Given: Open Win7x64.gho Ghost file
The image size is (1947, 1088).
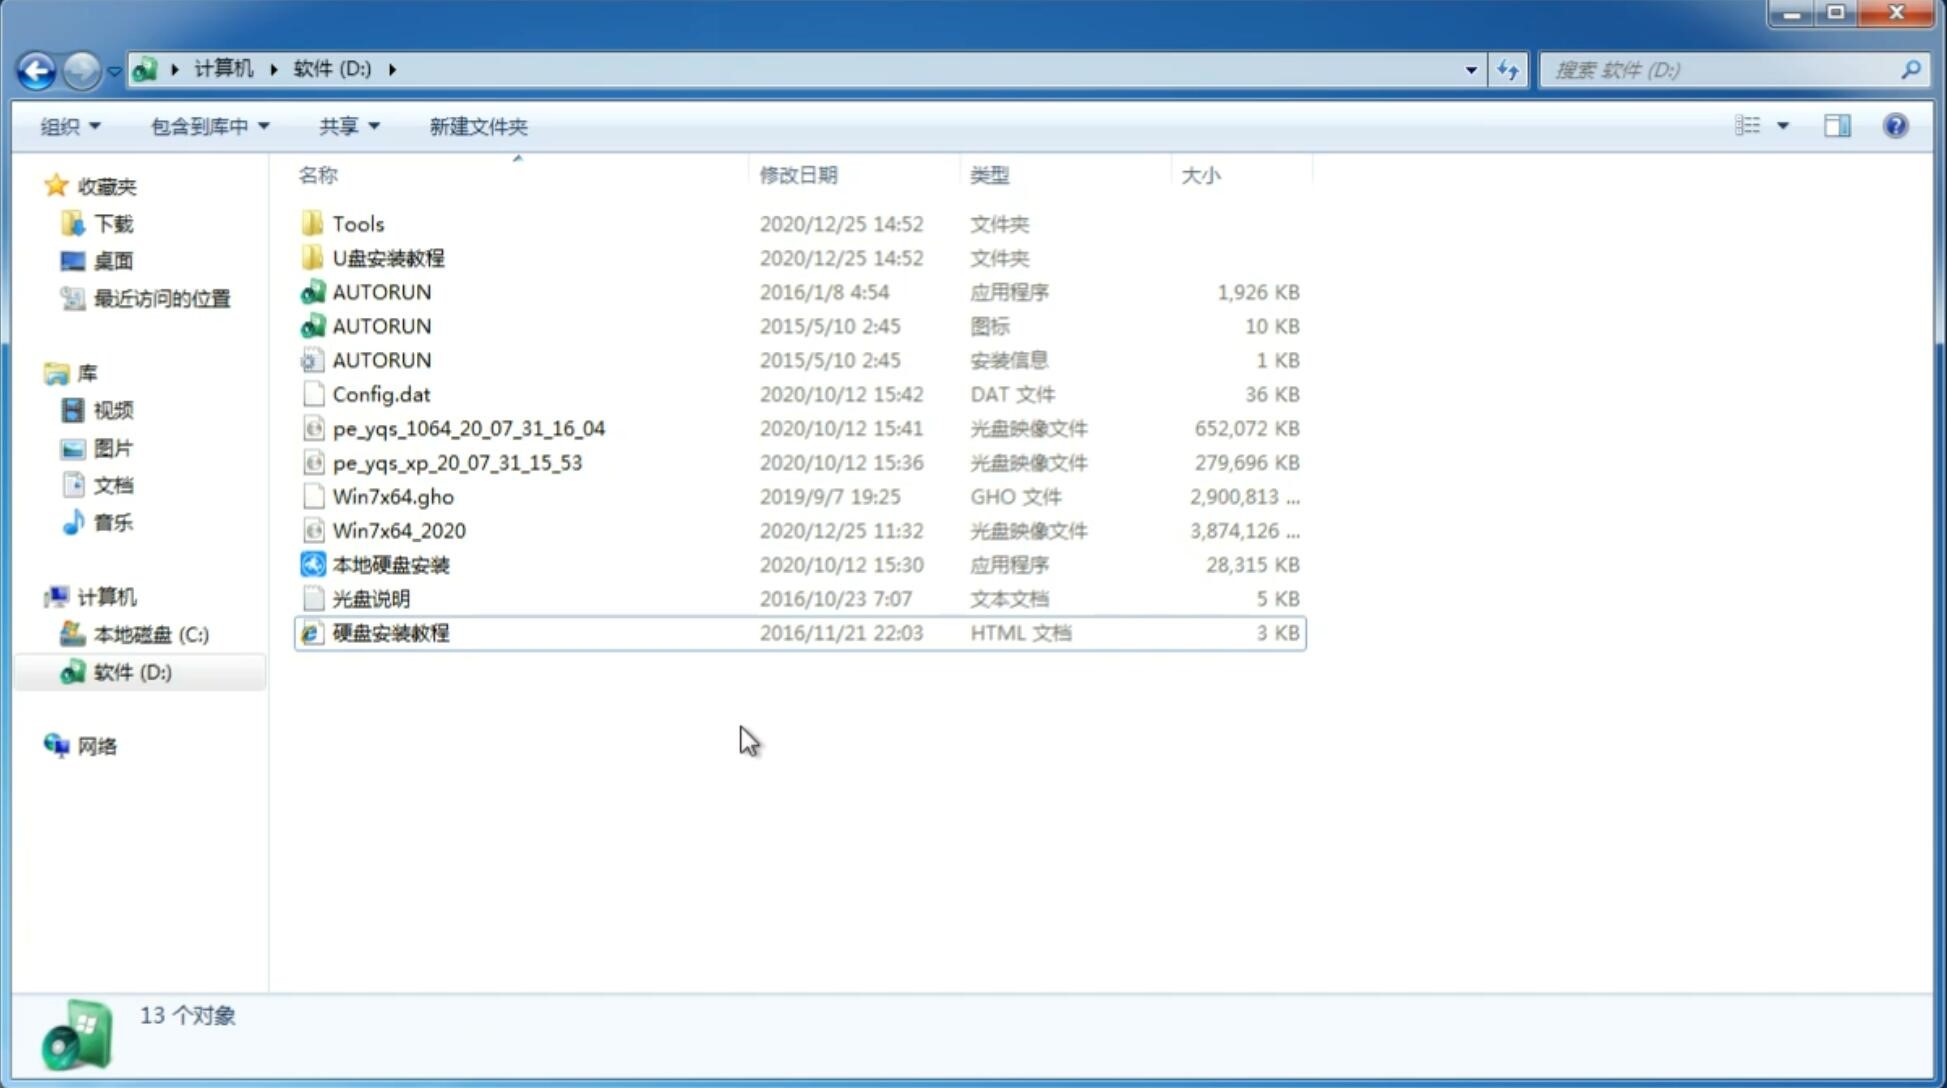Looking at the screenshot, I should click(x=392, y=496).
